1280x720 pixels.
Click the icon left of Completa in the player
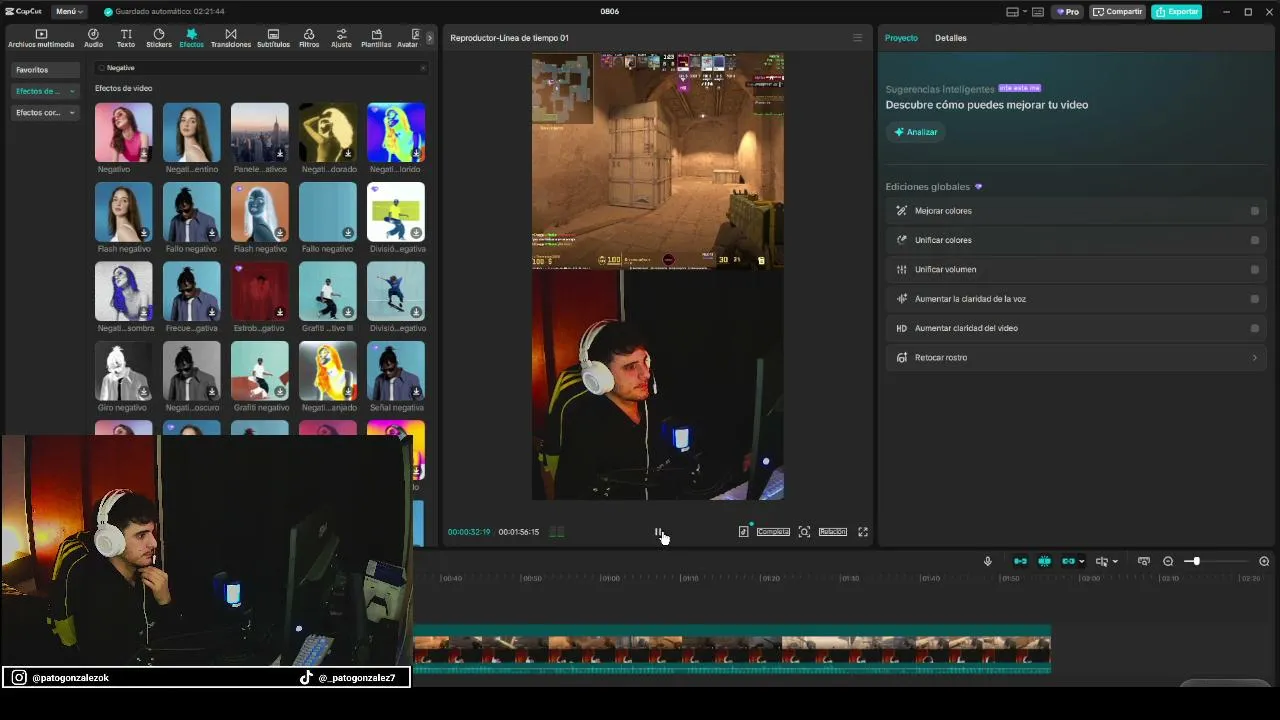click(x=743, y=532)
